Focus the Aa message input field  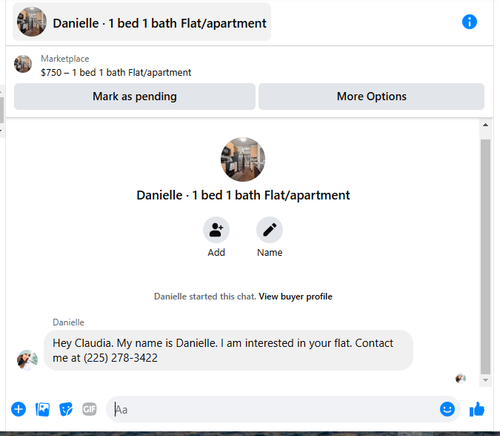[x=283, y=409]
